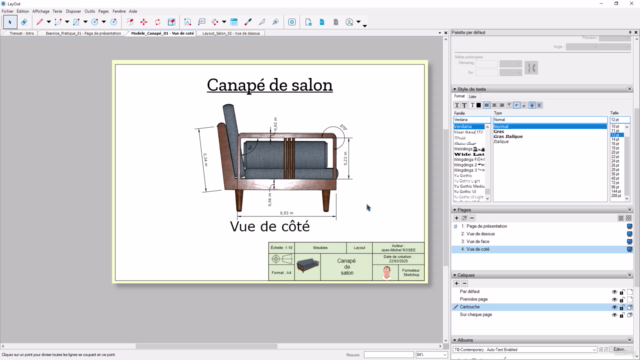Click the Start Presentation icon

point(292,22)
